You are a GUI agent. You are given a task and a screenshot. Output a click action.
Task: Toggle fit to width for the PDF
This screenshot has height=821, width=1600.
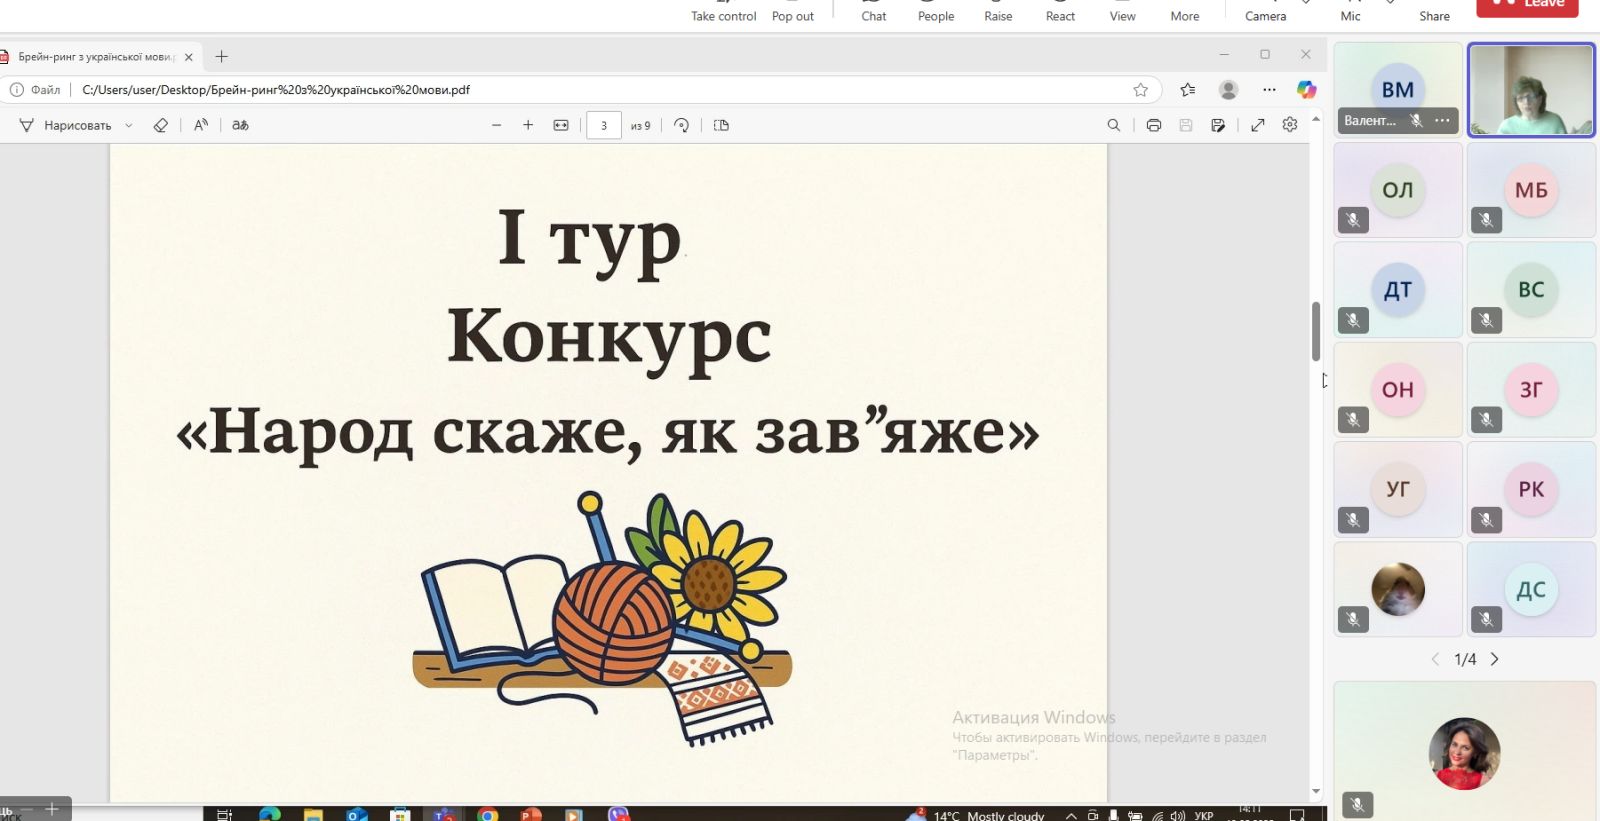pyautogui.click(x=561, y=125)
